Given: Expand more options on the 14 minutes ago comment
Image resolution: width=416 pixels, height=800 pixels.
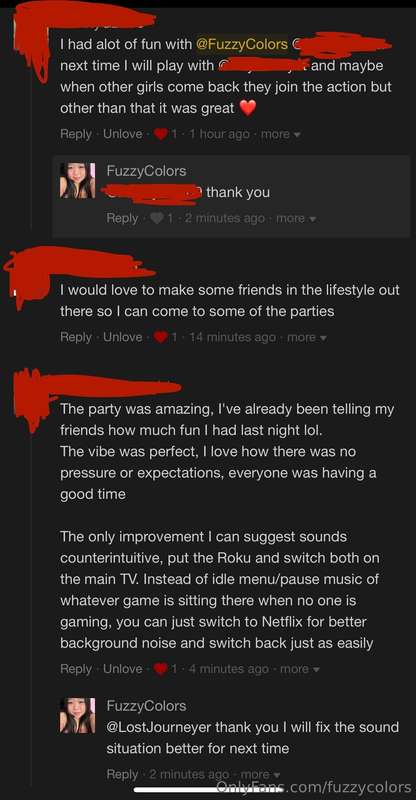Looking at the screenshot, I should point(306,337).
